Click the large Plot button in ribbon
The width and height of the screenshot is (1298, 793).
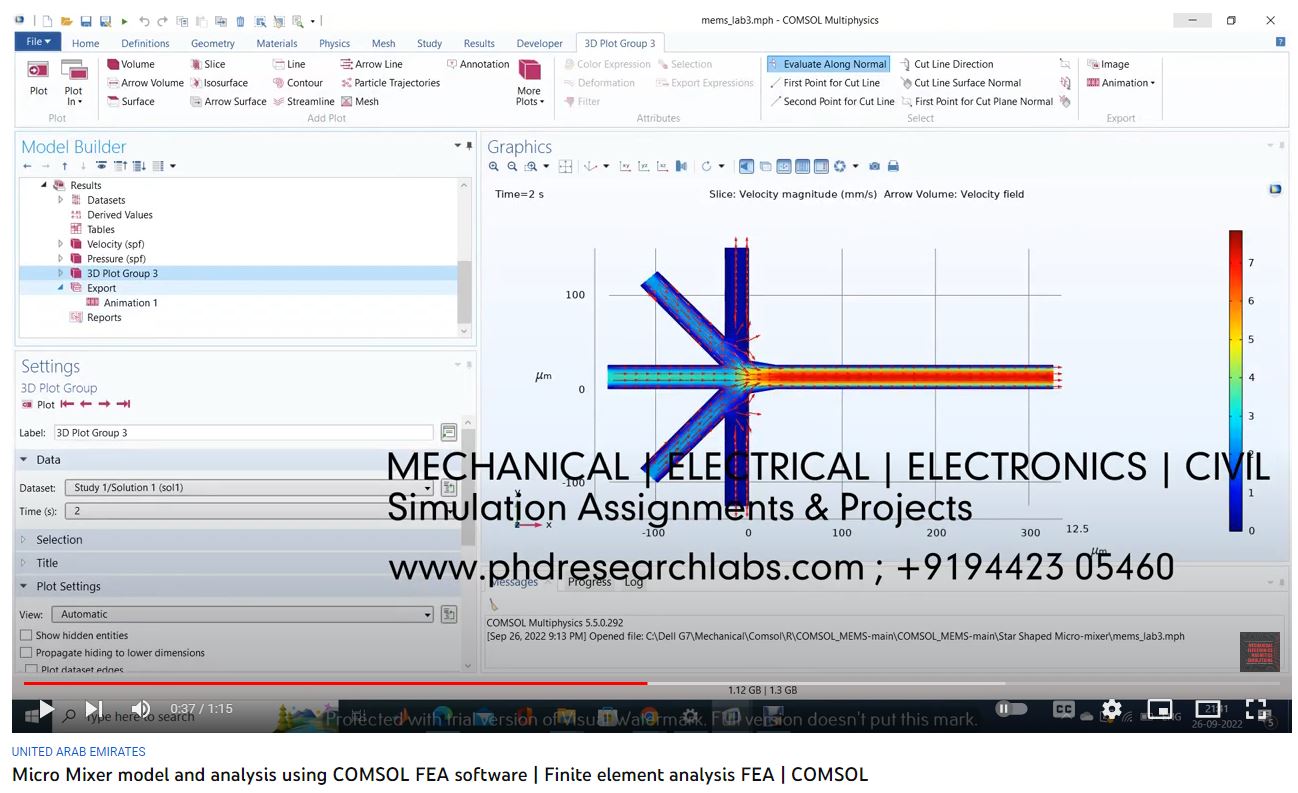click(x=38, y=80)
